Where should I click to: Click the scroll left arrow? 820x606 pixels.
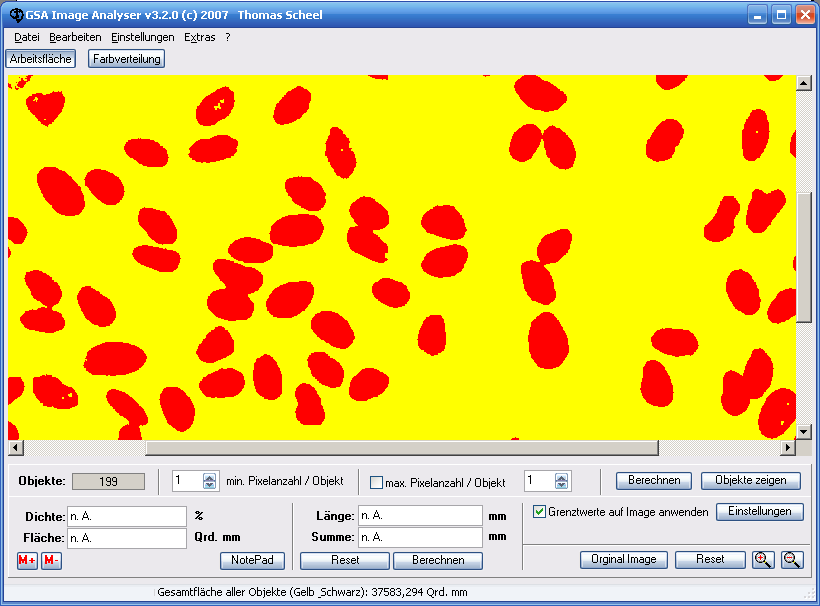[15, 448]
